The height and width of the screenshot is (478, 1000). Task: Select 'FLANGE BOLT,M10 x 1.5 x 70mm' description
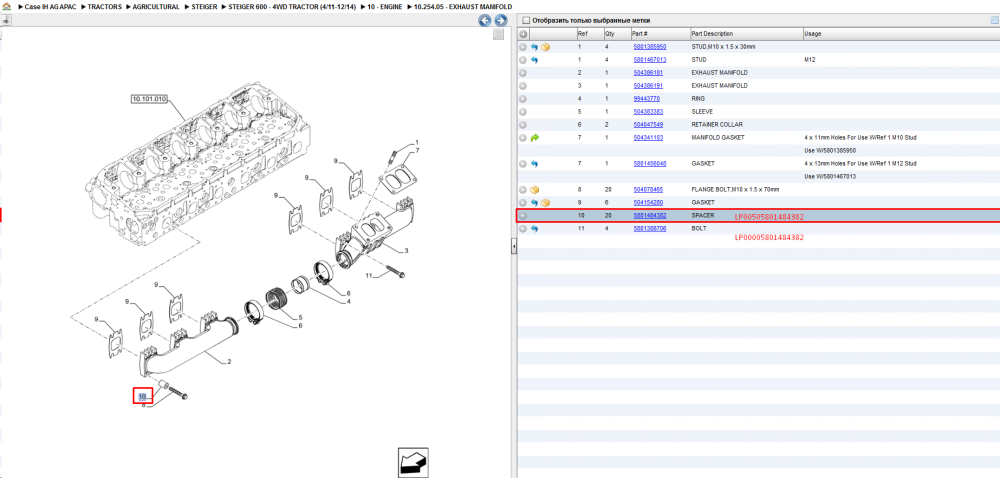click(x=735, y=189)
